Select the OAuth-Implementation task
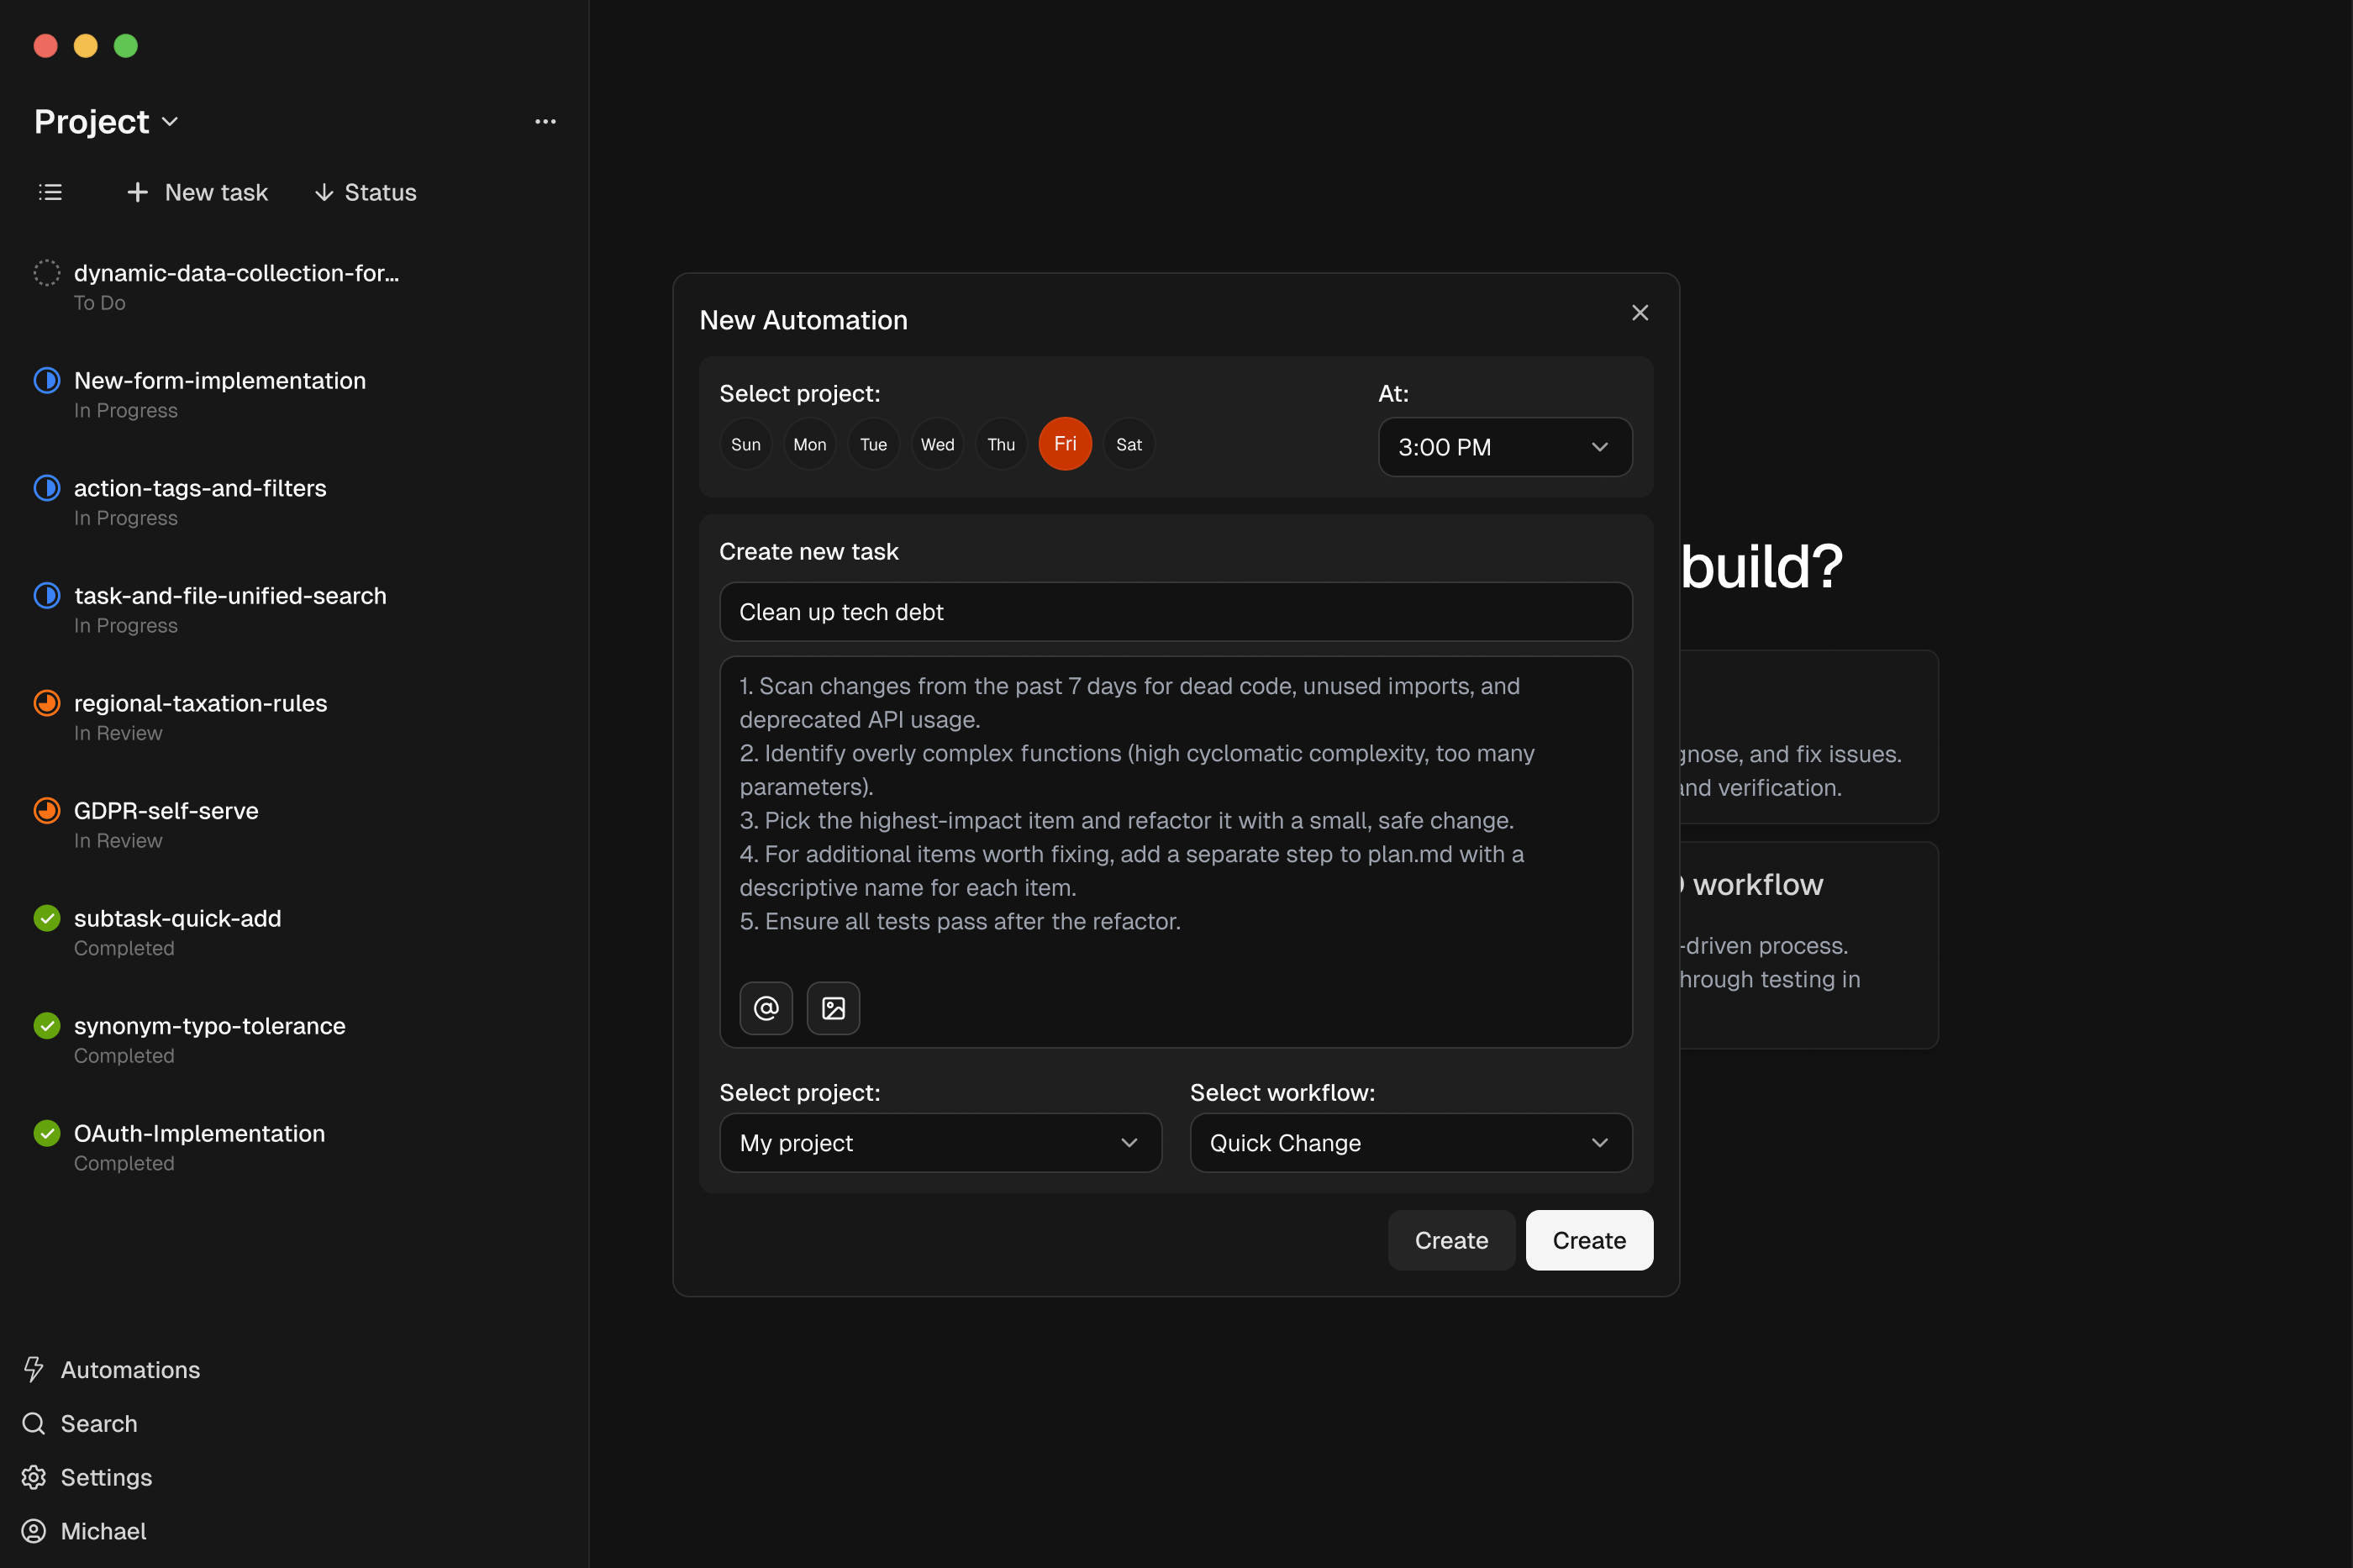Screen dimensions: 2353x1568 point(199,1133)
